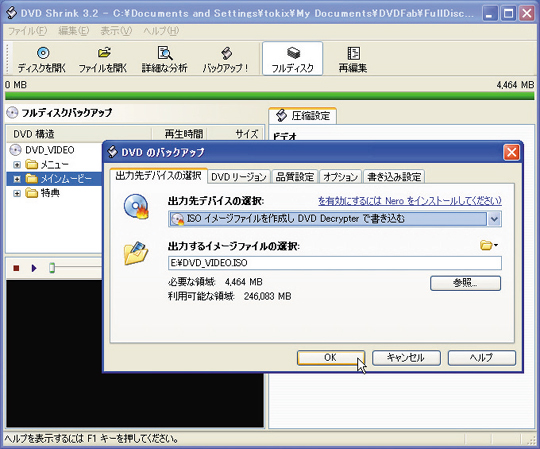Switch to フルディスク mode

point(293,59)
